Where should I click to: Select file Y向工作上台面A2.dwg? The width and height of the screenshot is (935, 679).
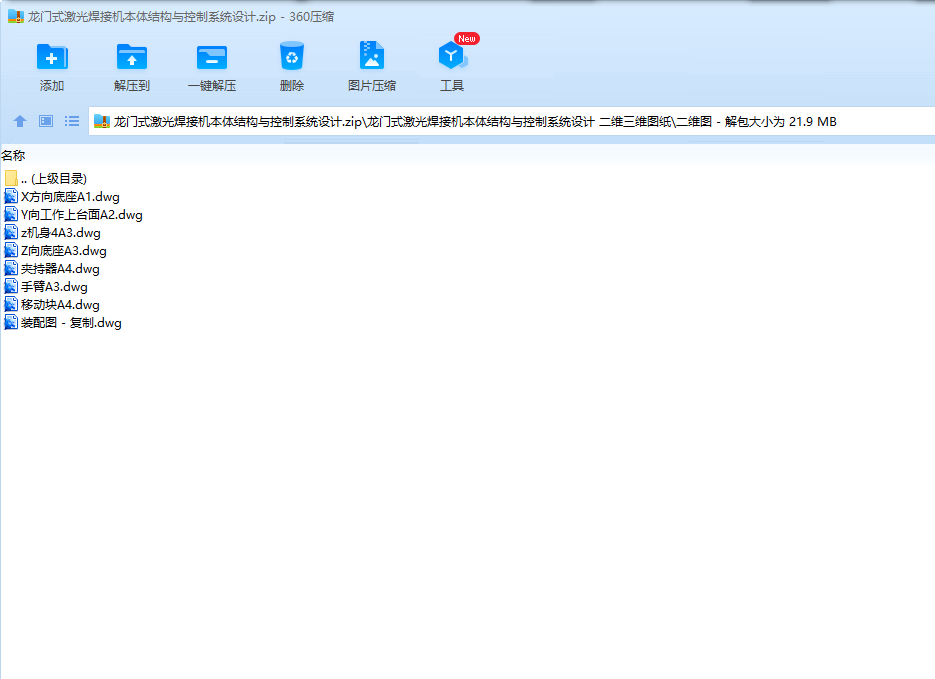pyautogui.click(x=73, y=215)
